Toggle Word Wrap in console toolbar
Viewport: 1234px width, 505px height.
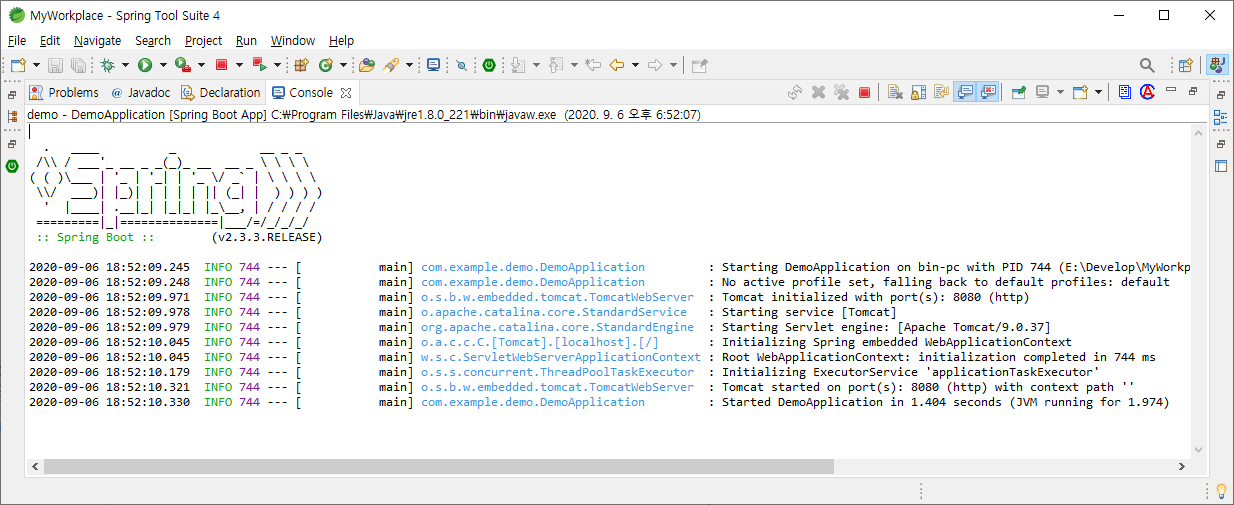(941, 92)
